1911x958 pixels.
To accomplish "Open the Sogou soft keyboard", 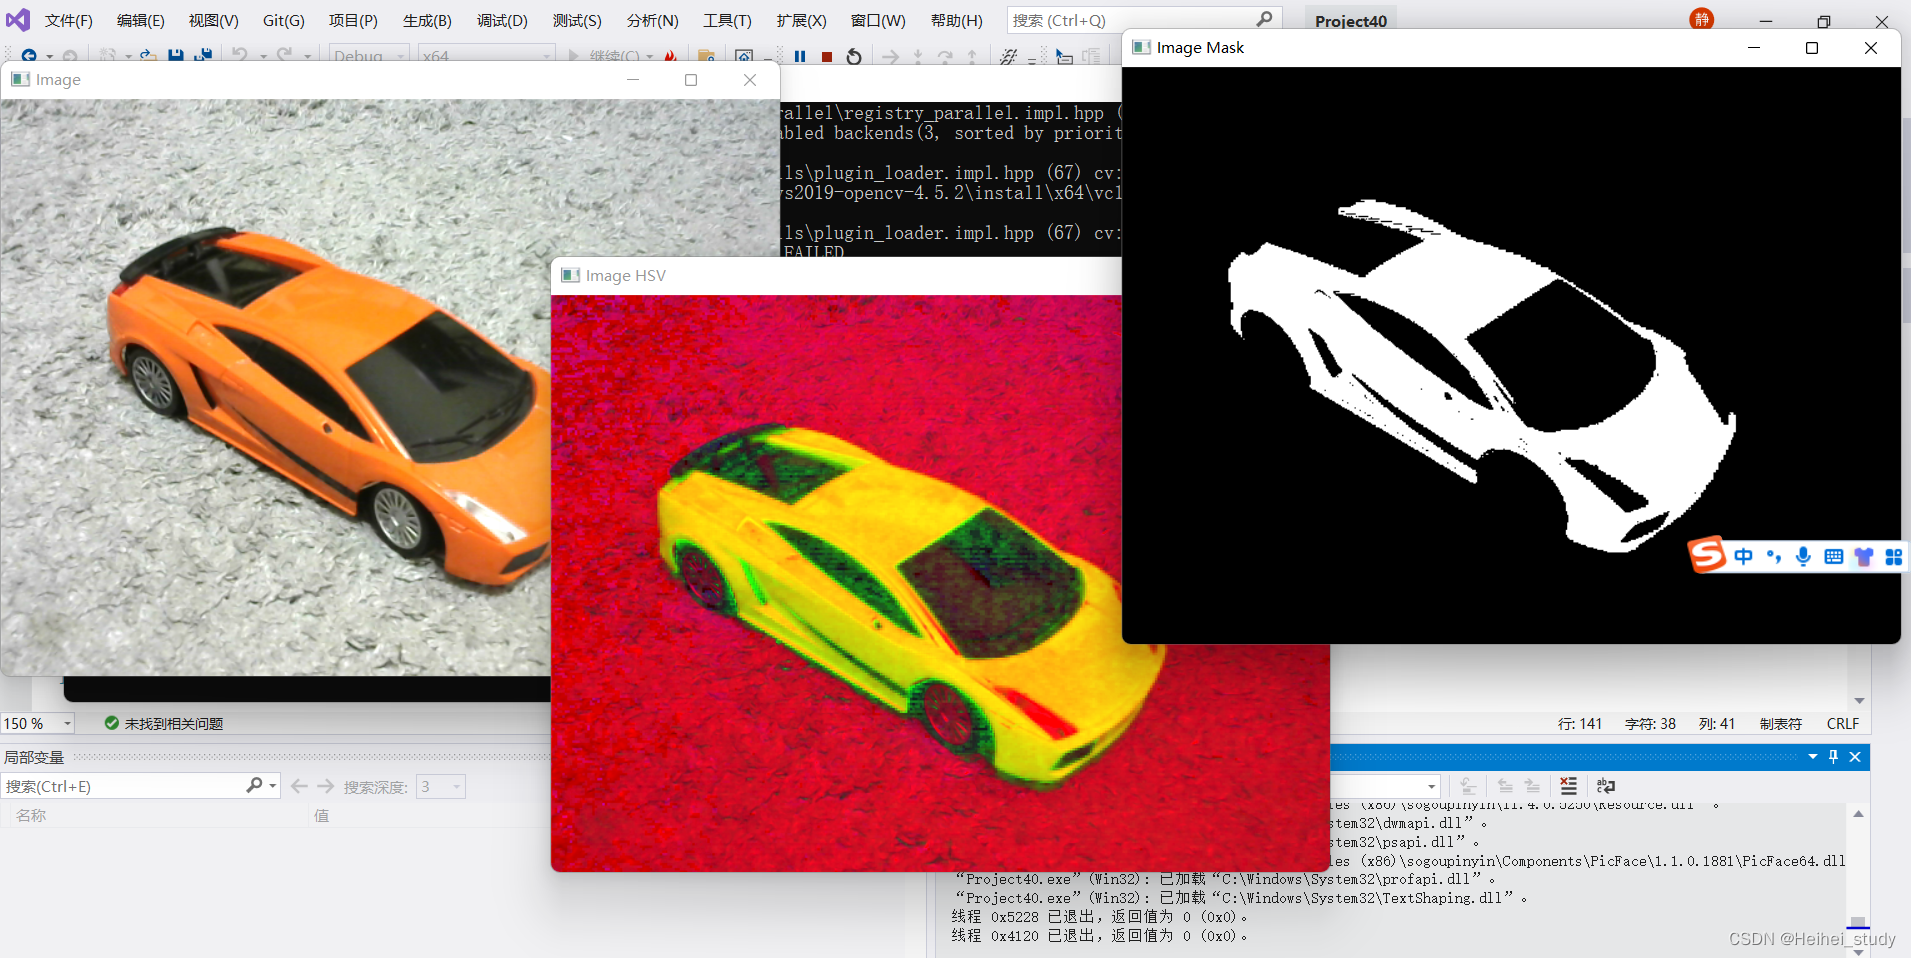I will (1834, 557).
